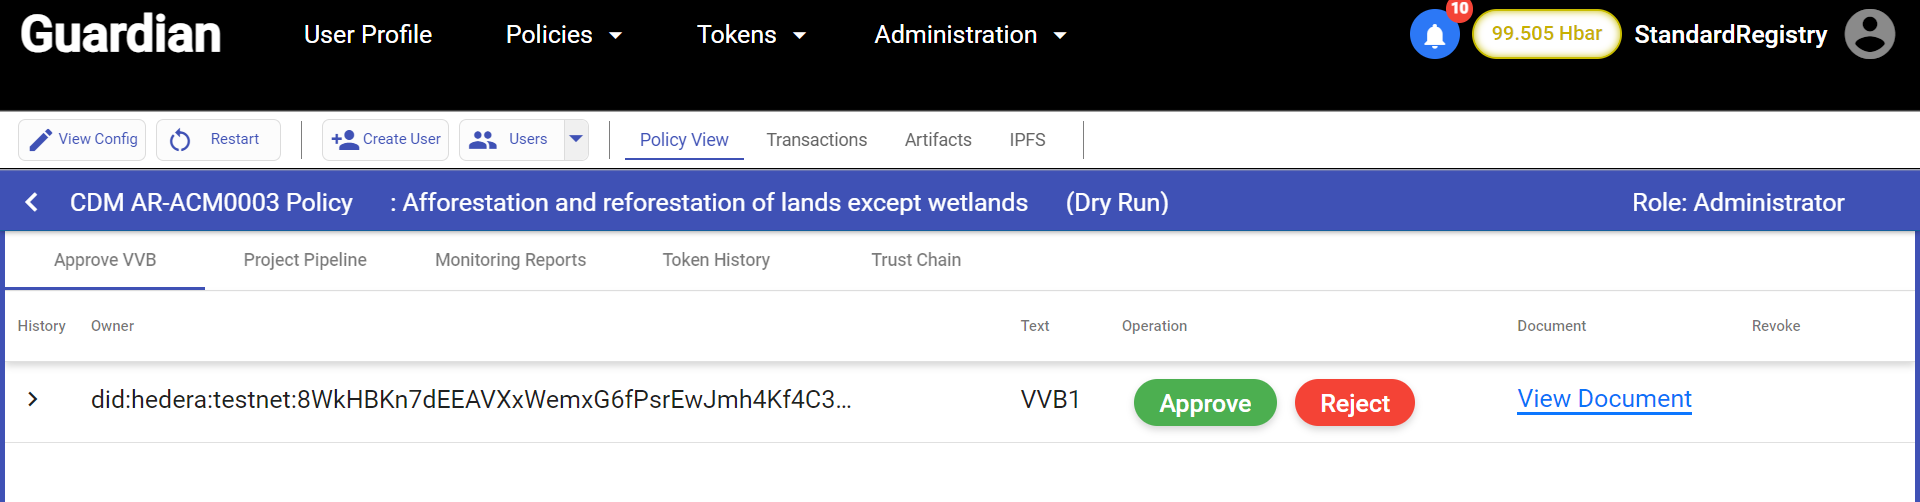Go back using the left chevron icon

[x=32, y=202]
